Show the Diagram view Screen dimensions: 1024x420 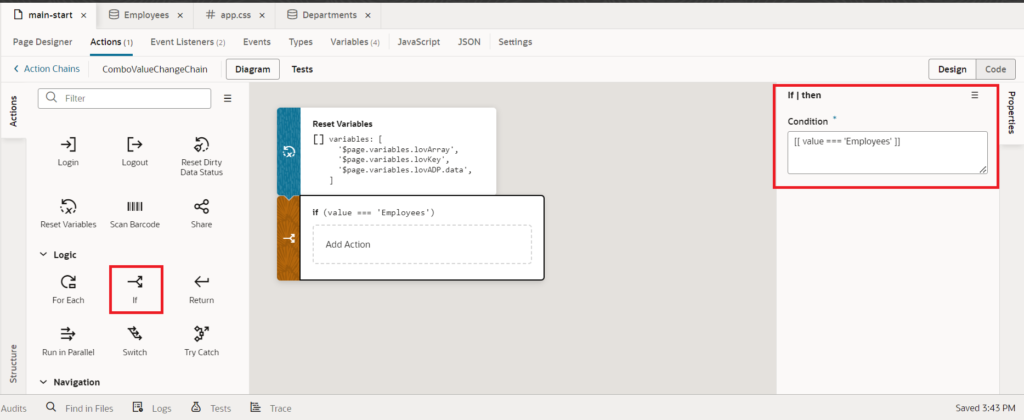click(253, 69)
